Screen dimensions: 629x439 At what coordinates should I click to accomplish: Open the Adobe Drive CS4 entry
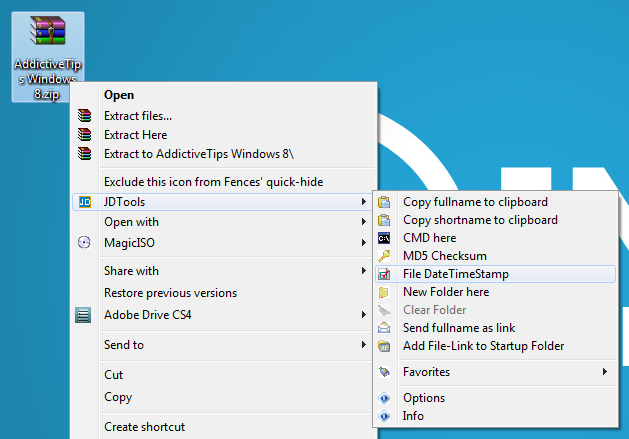(x=222, y=315)
